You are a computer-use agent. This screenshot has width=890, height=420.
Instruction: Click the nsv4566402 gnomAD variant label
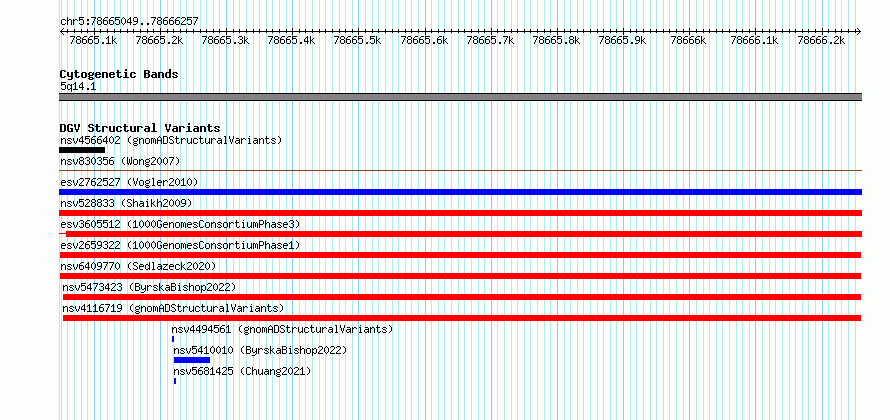[171, 140]
